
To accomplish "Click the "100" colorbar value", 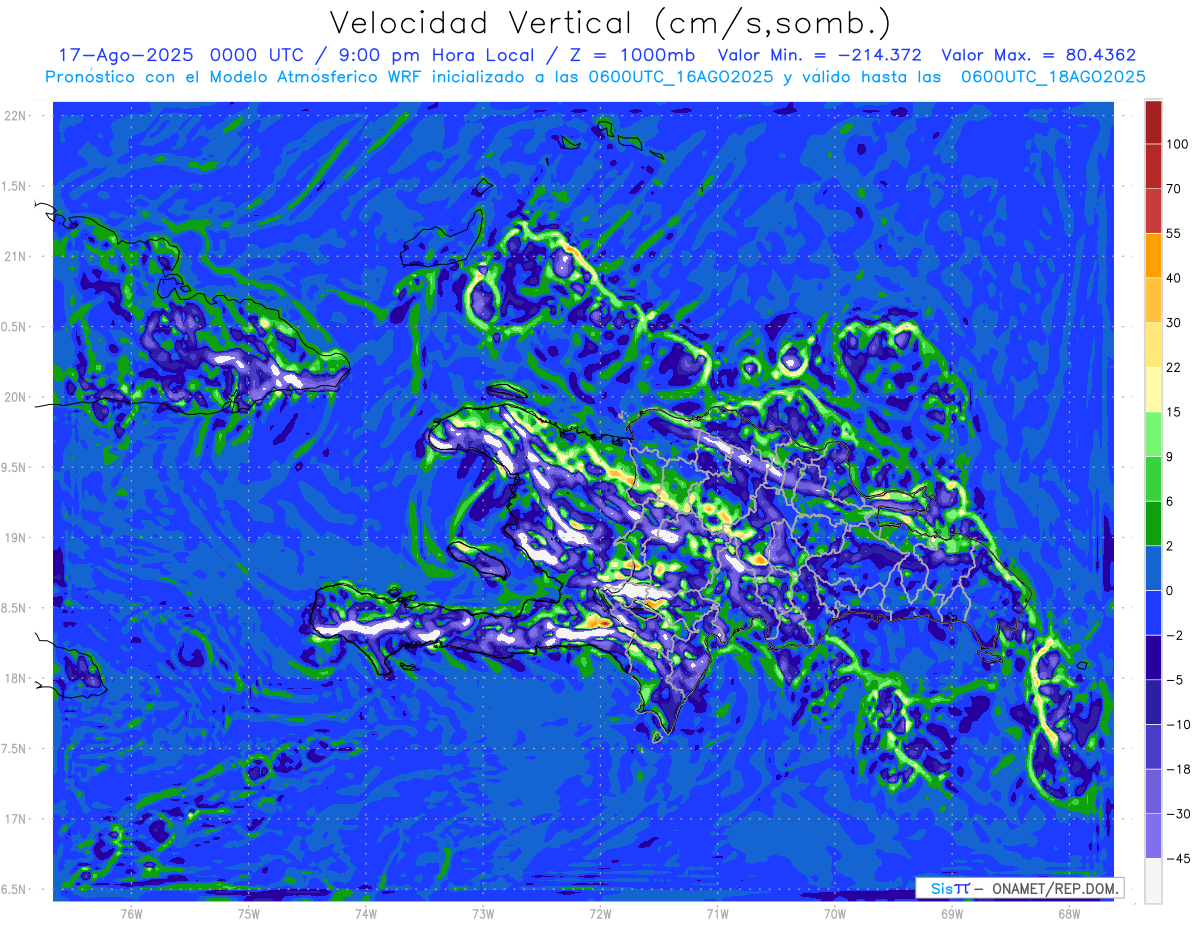I will (1177, 144).
